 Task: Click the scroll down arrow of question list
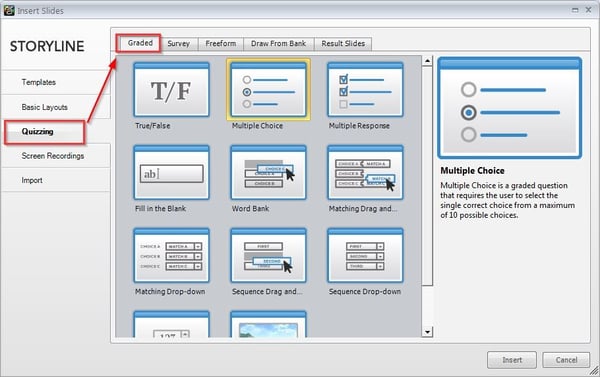pos(427,331)
